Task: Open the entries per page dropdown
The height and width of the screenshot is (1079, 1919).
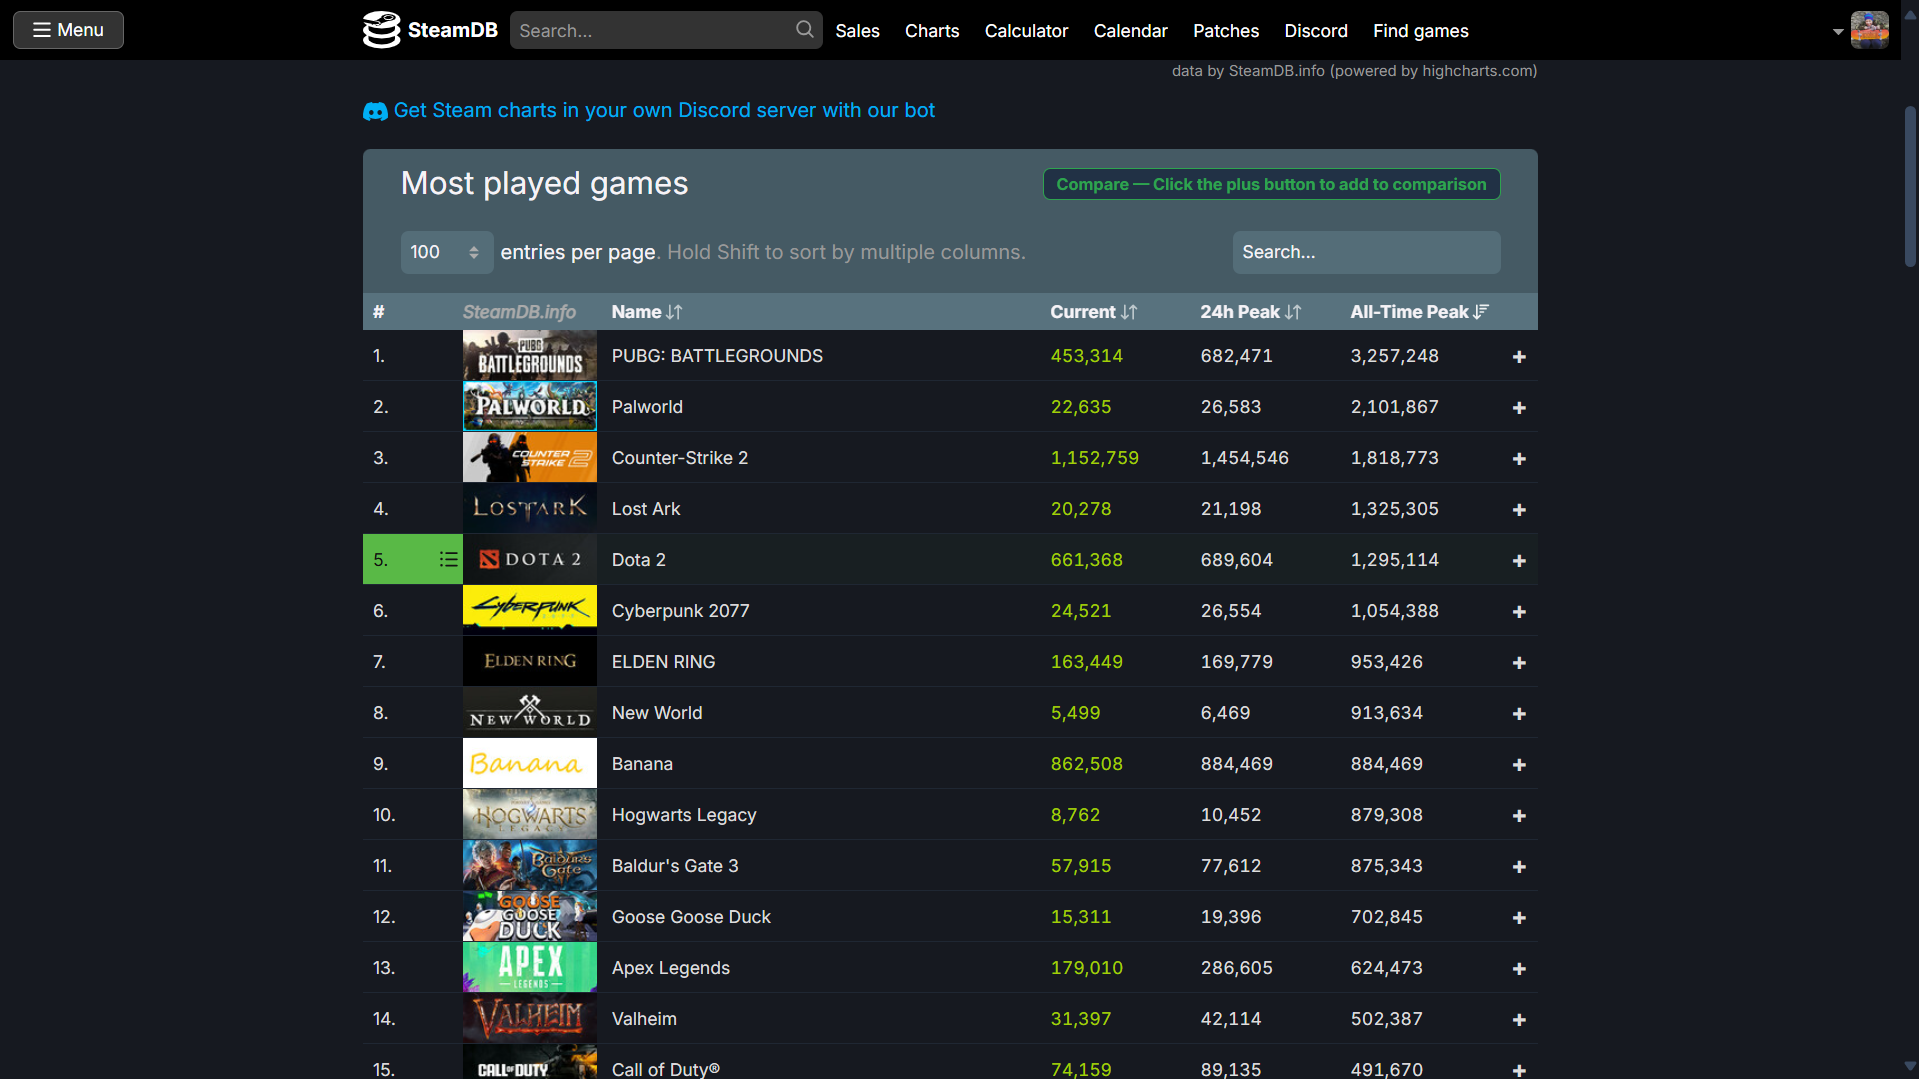Action: 446,252
